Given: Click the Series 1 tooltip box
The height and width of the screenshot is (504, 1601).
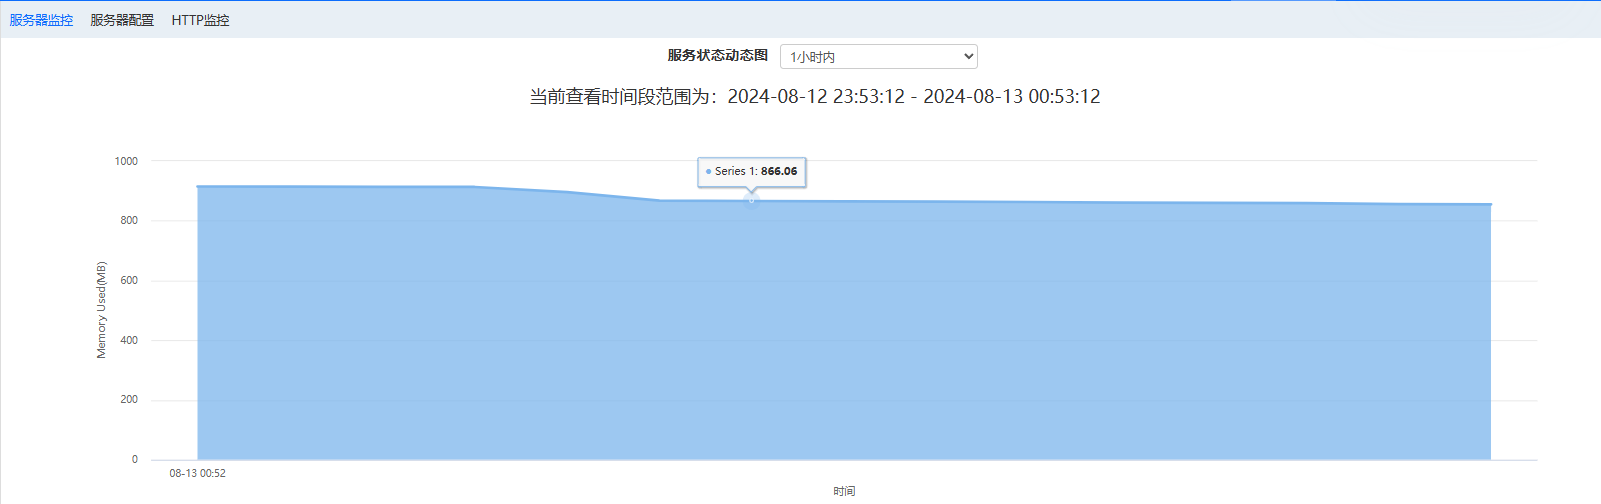Looking at the screenshot, I should coord(751,172).
